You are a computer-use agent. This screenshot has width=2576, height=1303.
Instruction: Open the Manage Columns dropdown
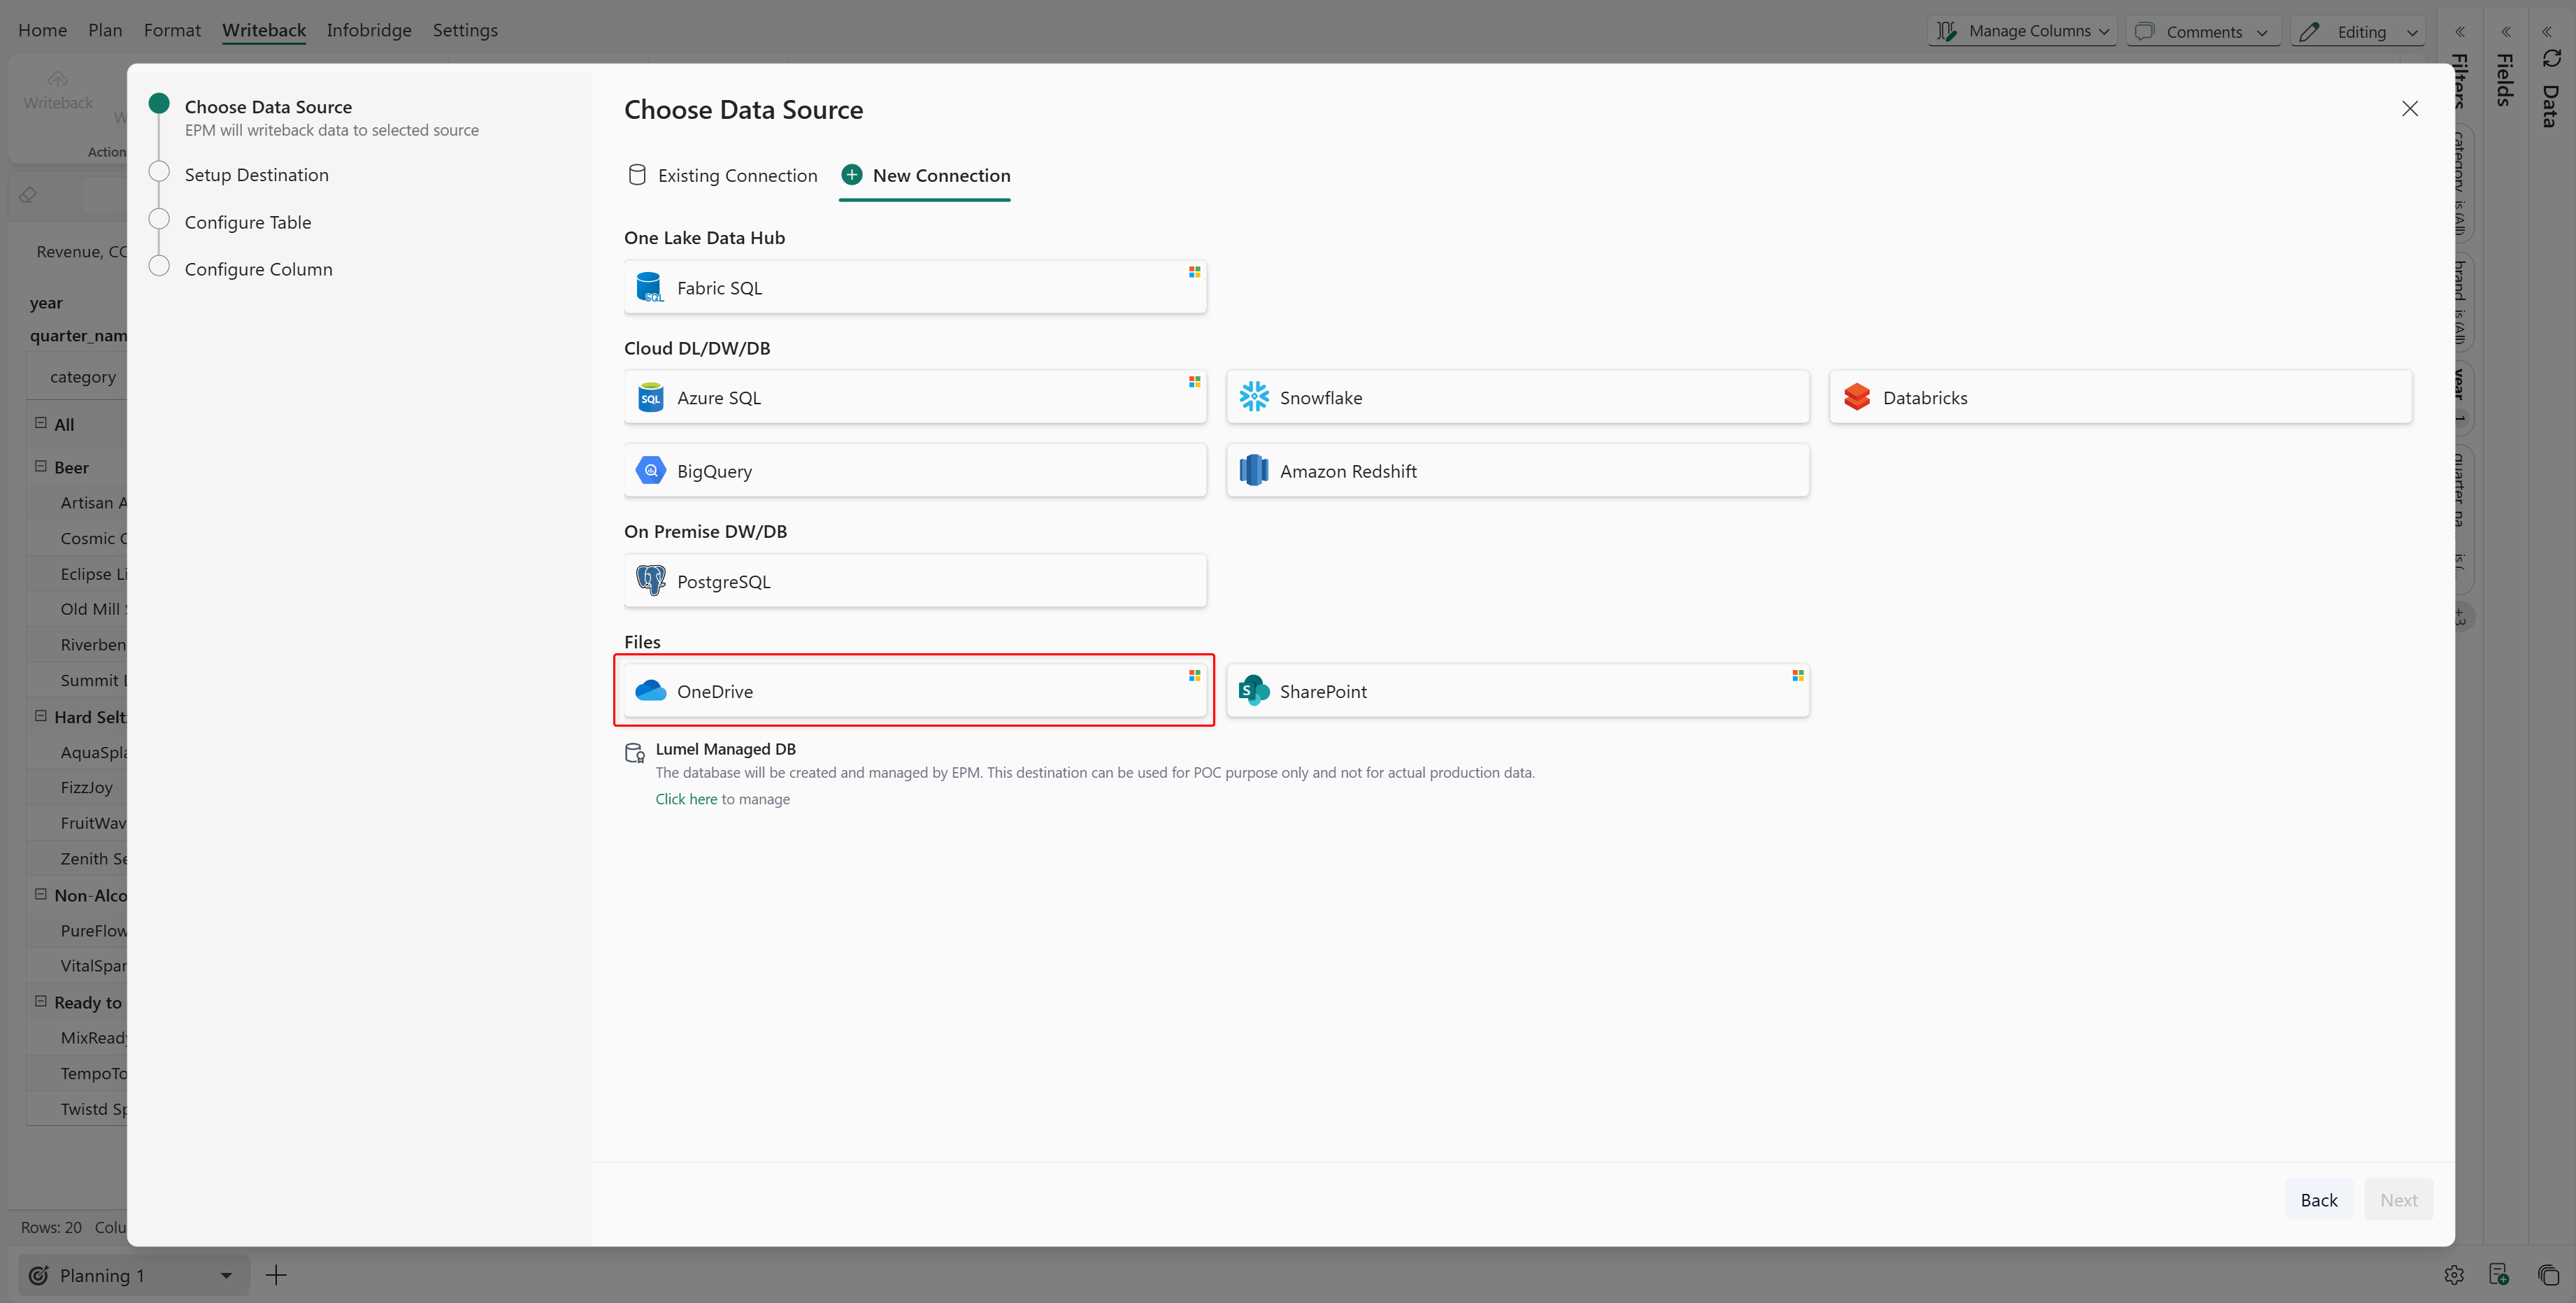pyautogui.click(x=2022, y=31)
